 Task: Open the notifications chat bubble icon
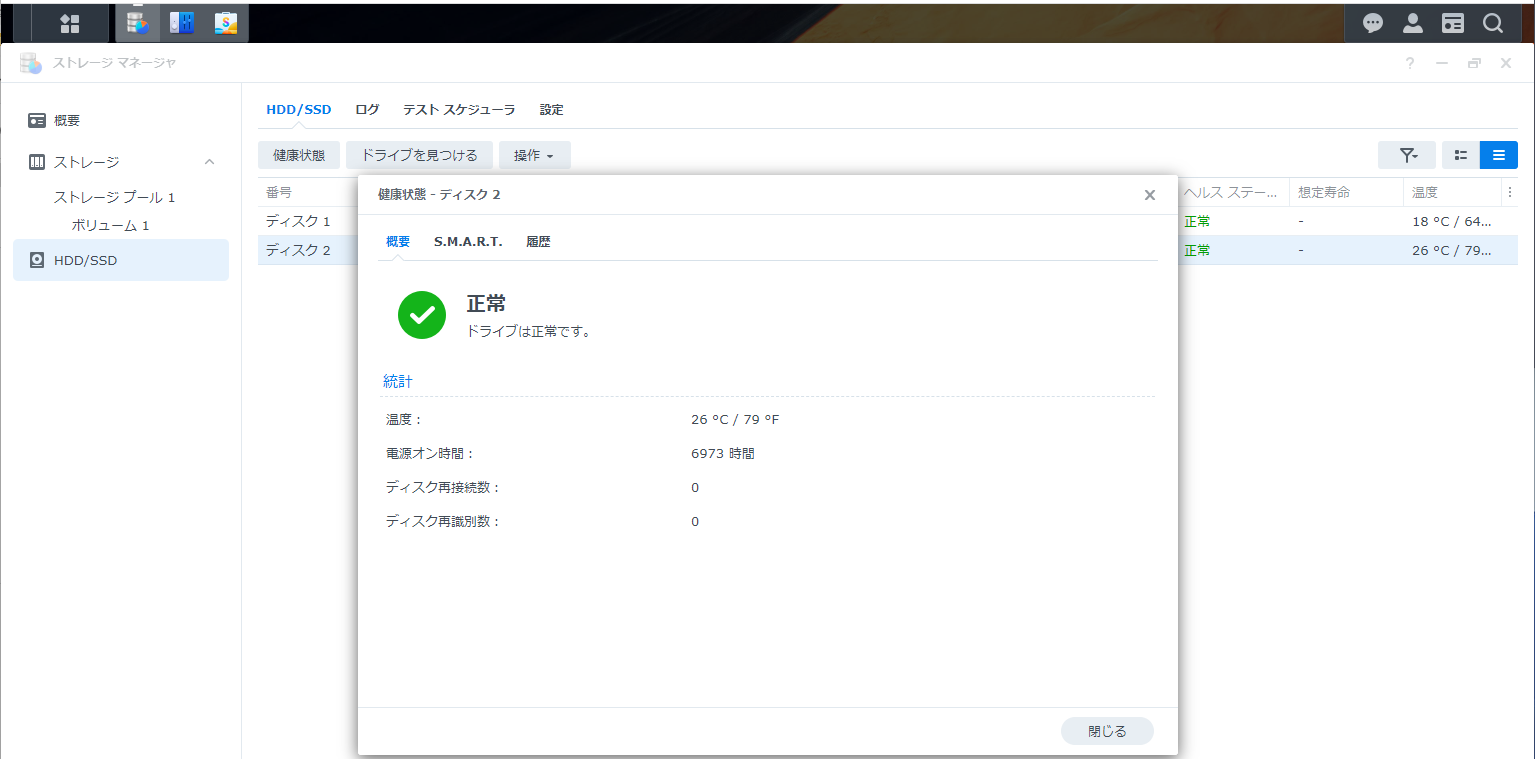point(1373,23)
